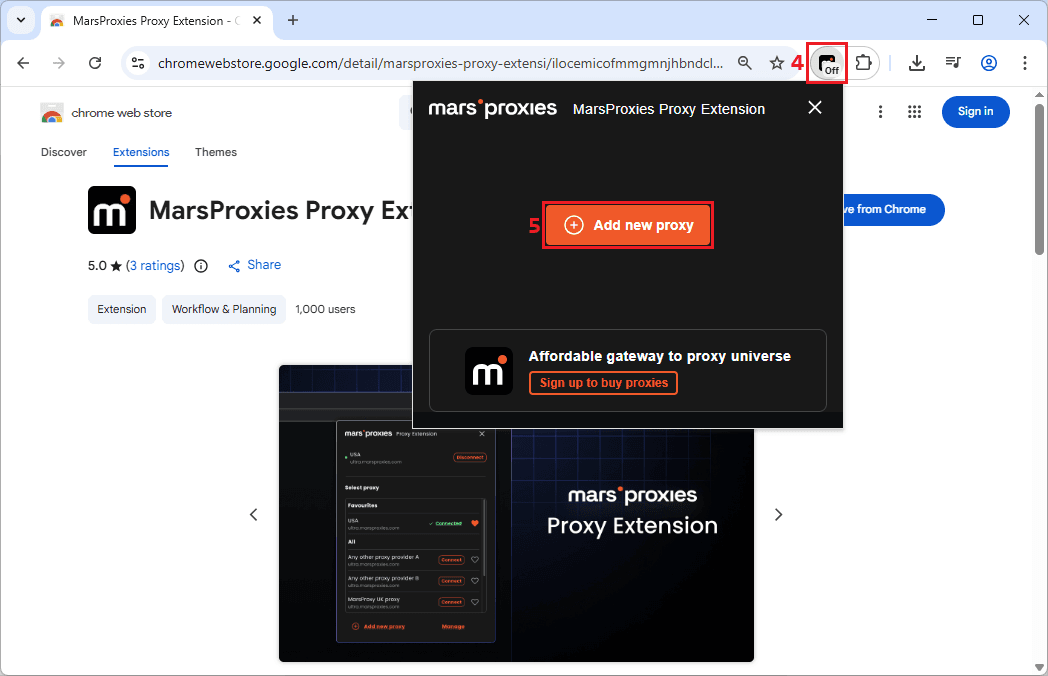Image resolution: width=1048 pixels, height=676 pixels.
Task: Reload the current page
Action: click(x=95, y=63)
